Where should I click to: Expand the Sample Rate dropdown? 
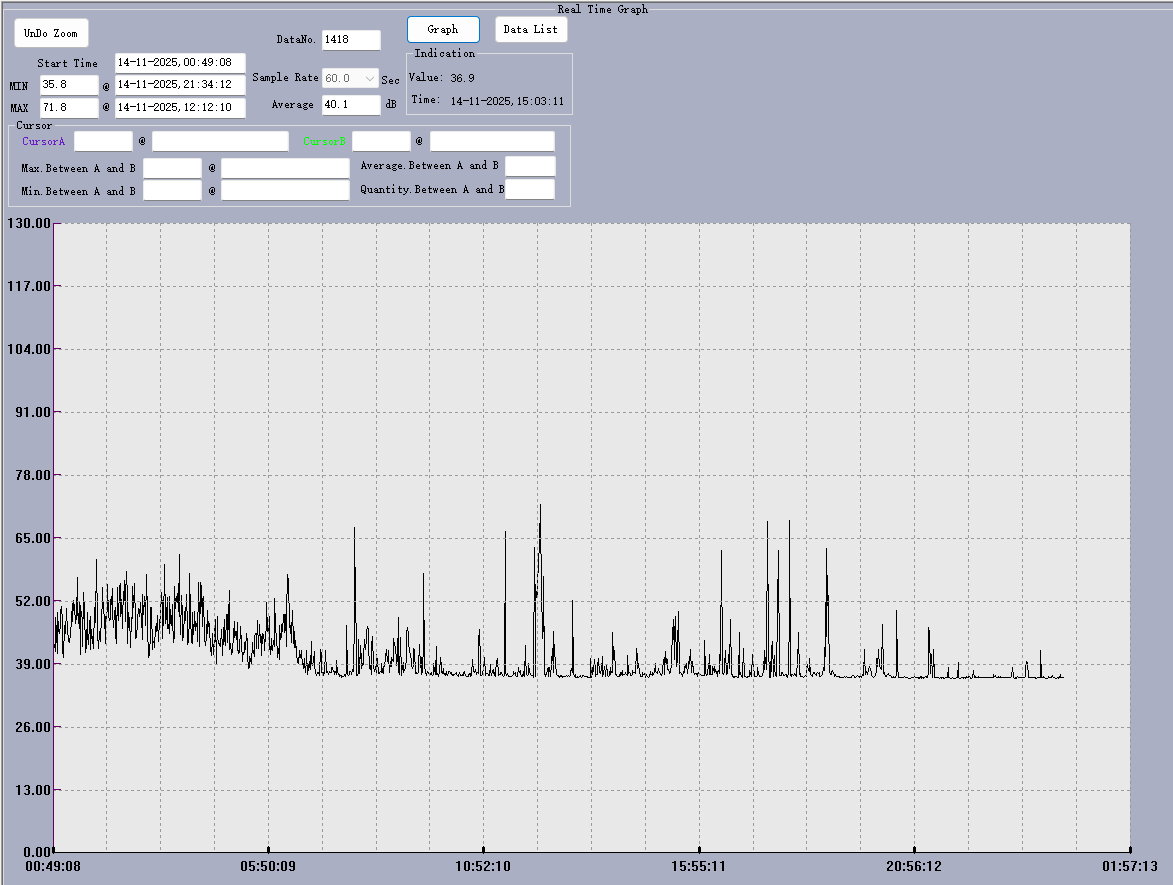368,78
